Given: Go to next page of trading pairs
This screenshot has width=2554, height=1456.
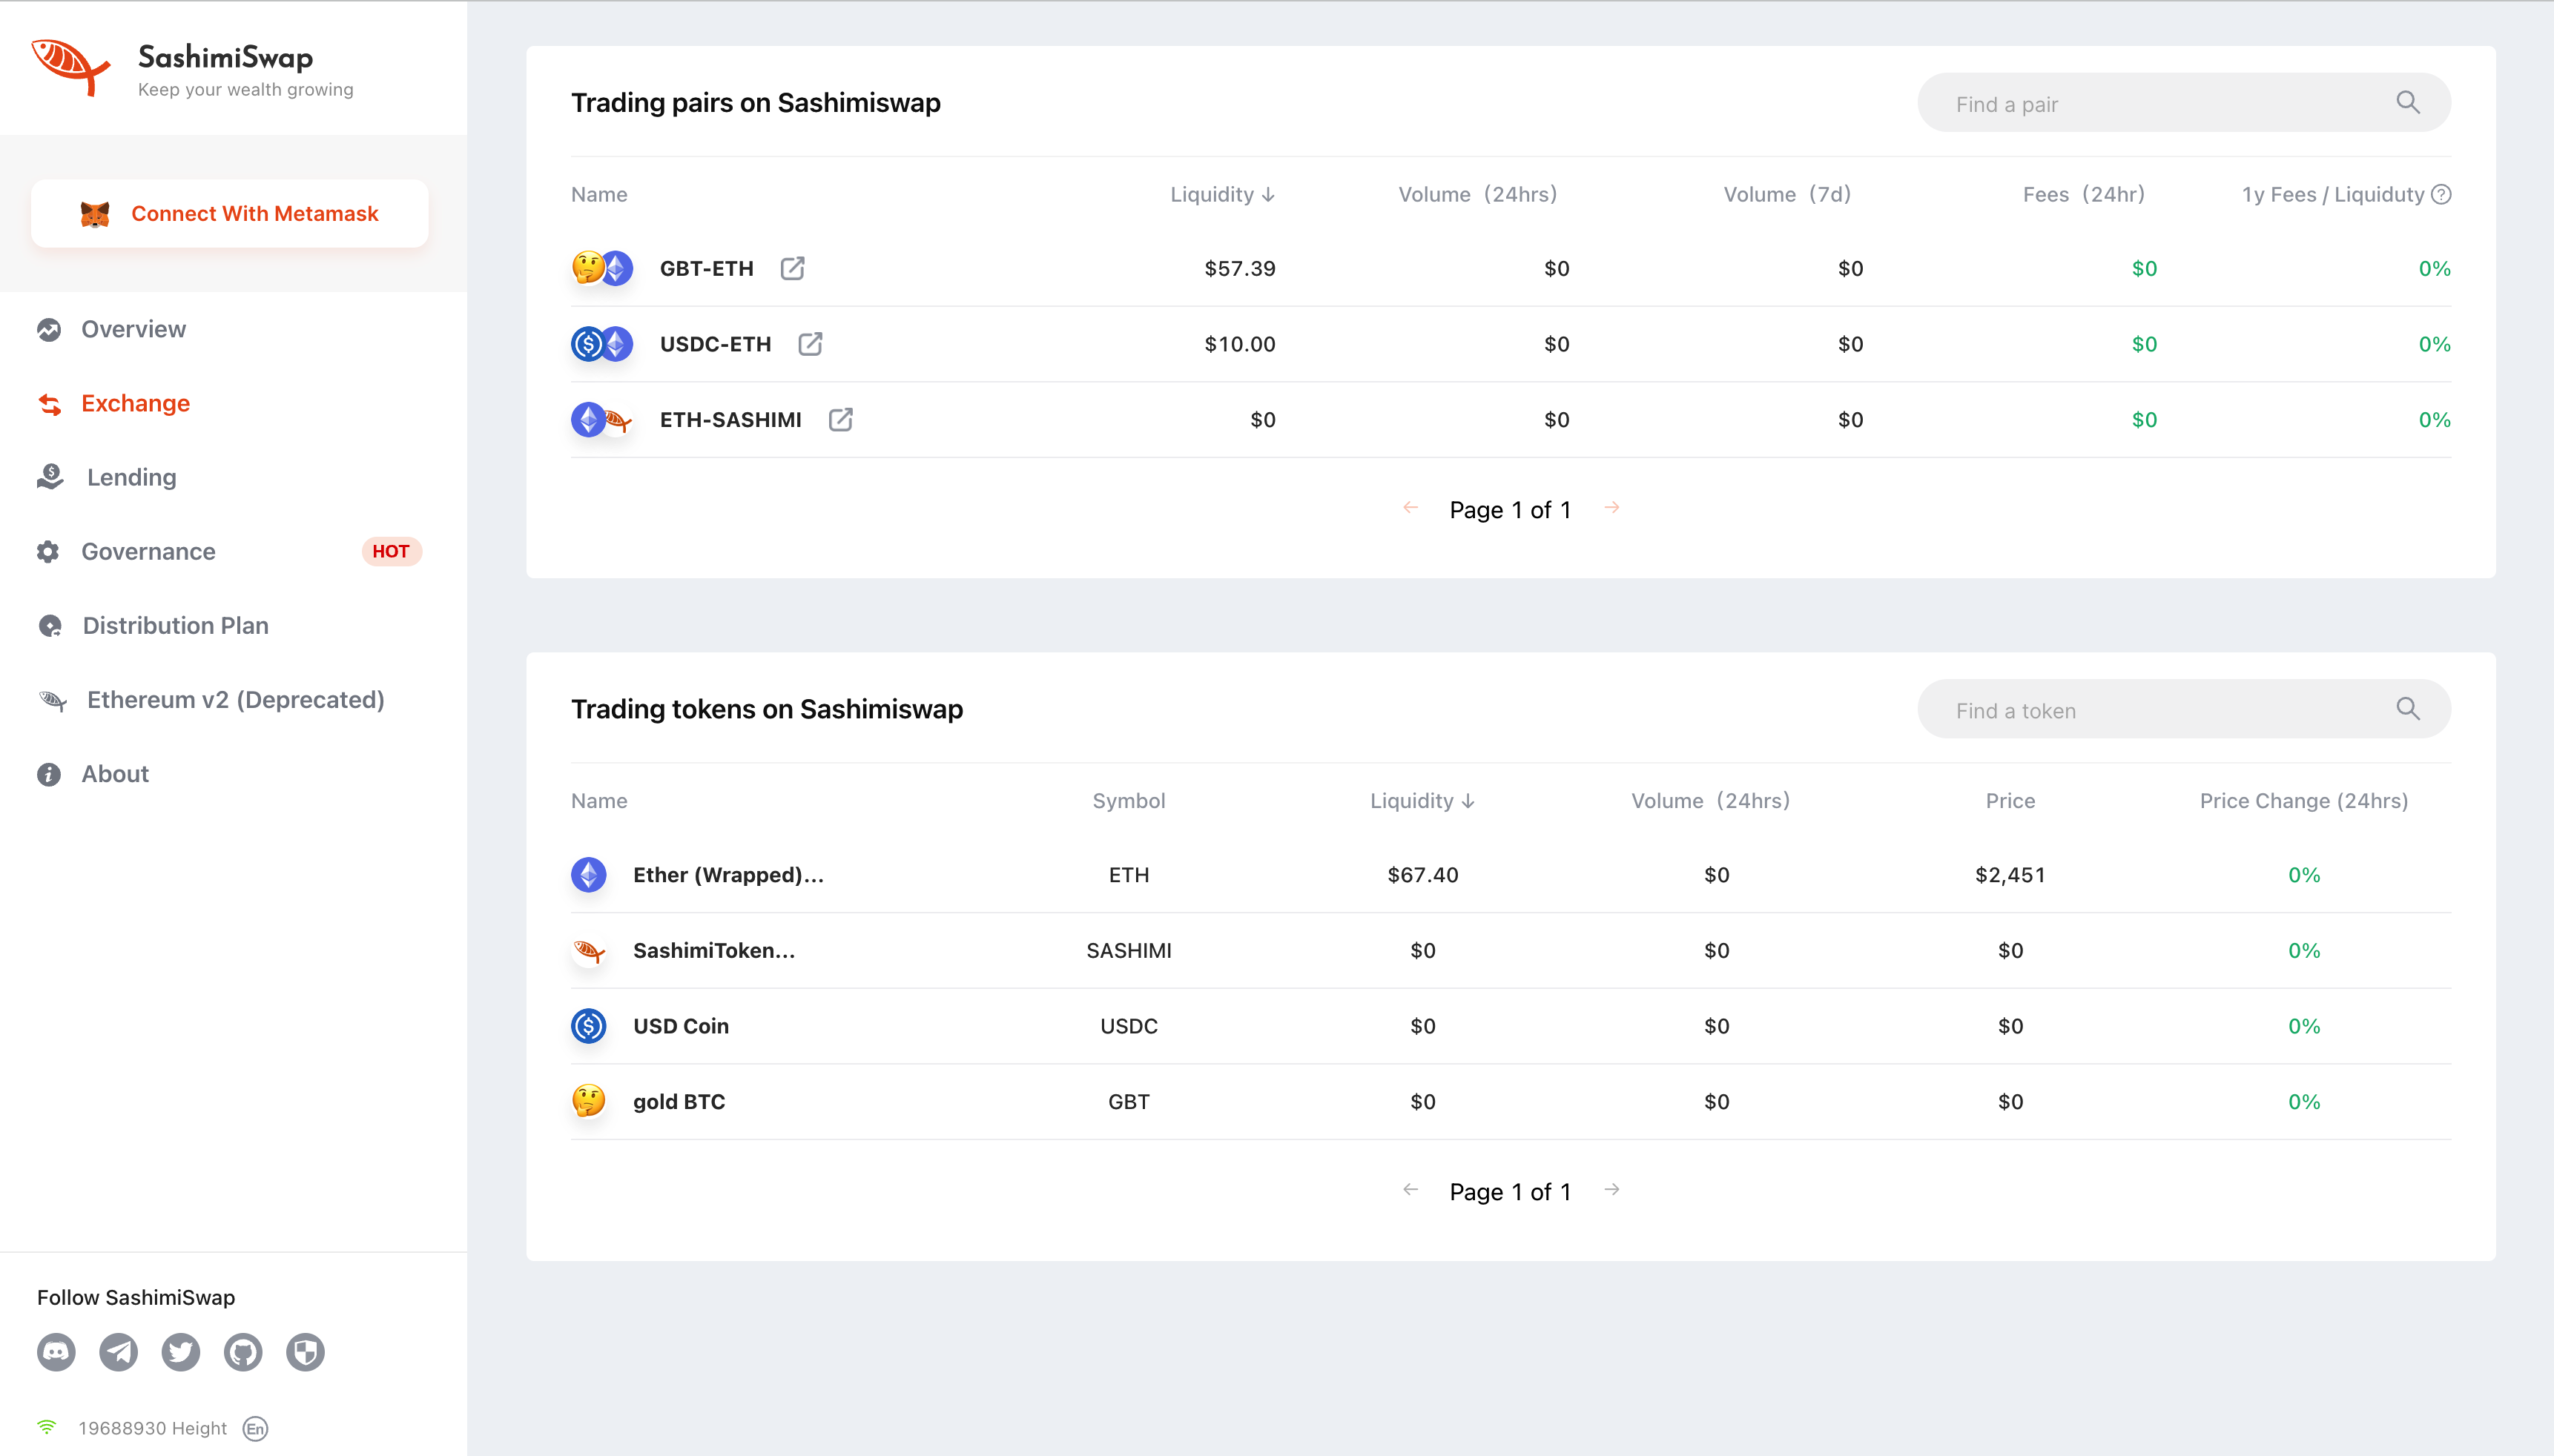Looking at the screenshot, I should [x=1611, y=508].
